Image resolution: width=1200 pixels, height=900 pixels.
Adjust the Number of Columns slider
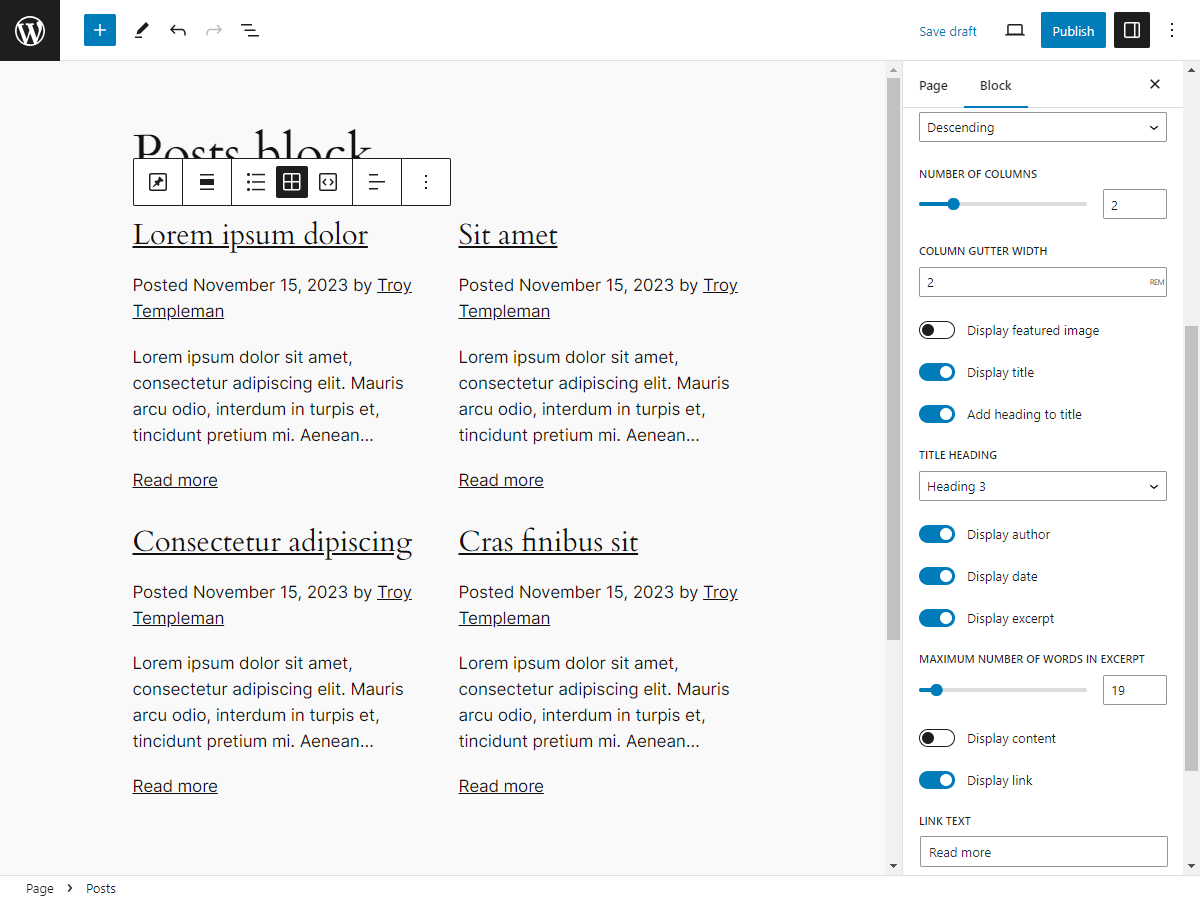[x=1003, y=204]
